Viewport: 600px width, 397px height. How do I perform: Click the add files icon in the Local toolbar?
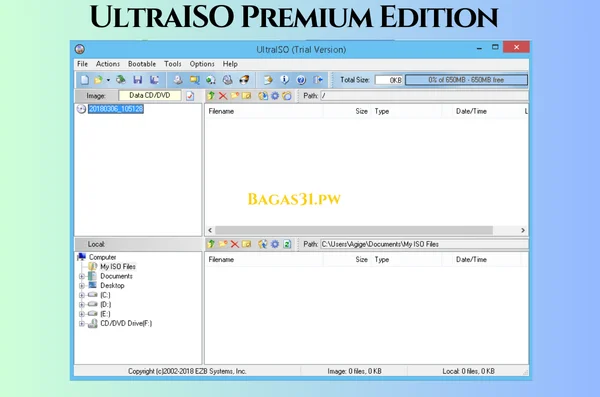(x=263, y=244)
